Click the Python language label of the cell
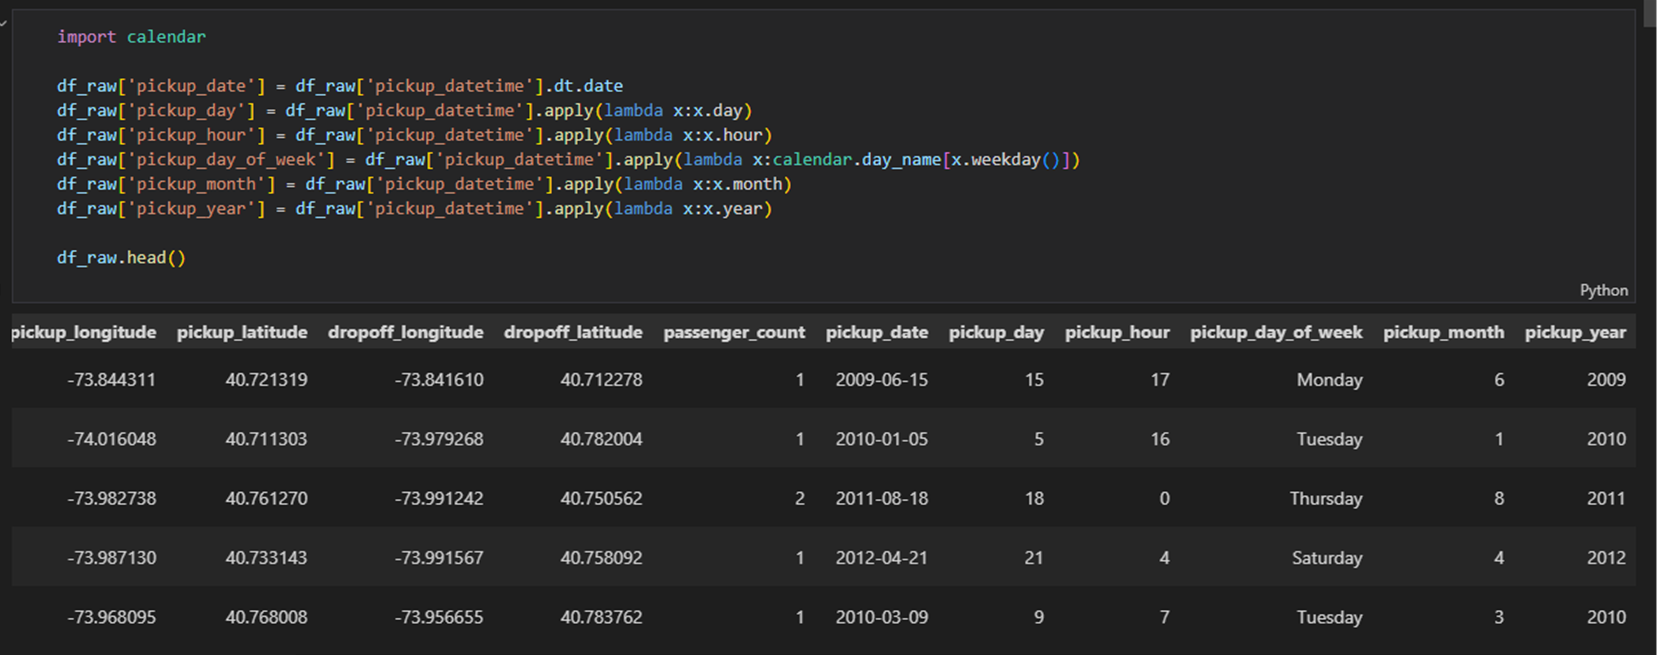The image size is (1659, 655). pos(1603,290)
